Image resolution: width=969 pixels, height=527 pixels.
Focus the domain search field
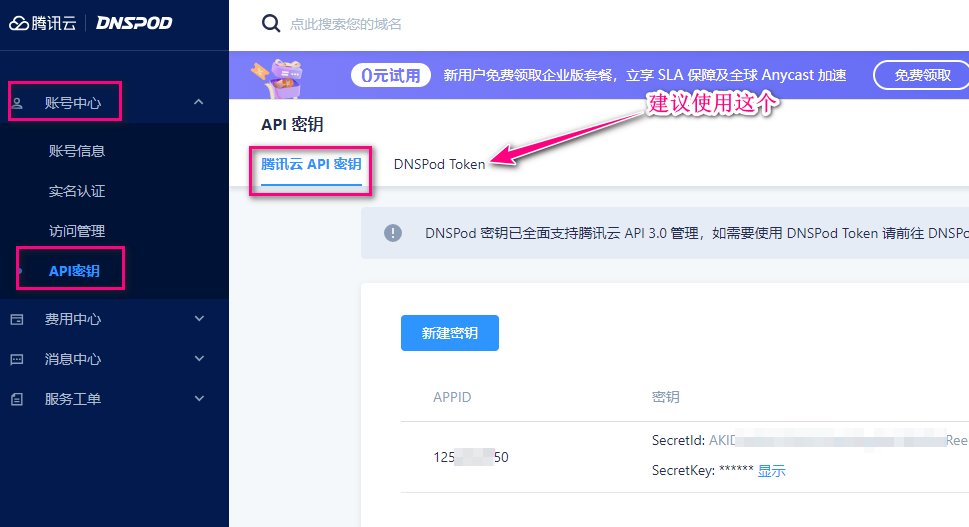[345, 24]
